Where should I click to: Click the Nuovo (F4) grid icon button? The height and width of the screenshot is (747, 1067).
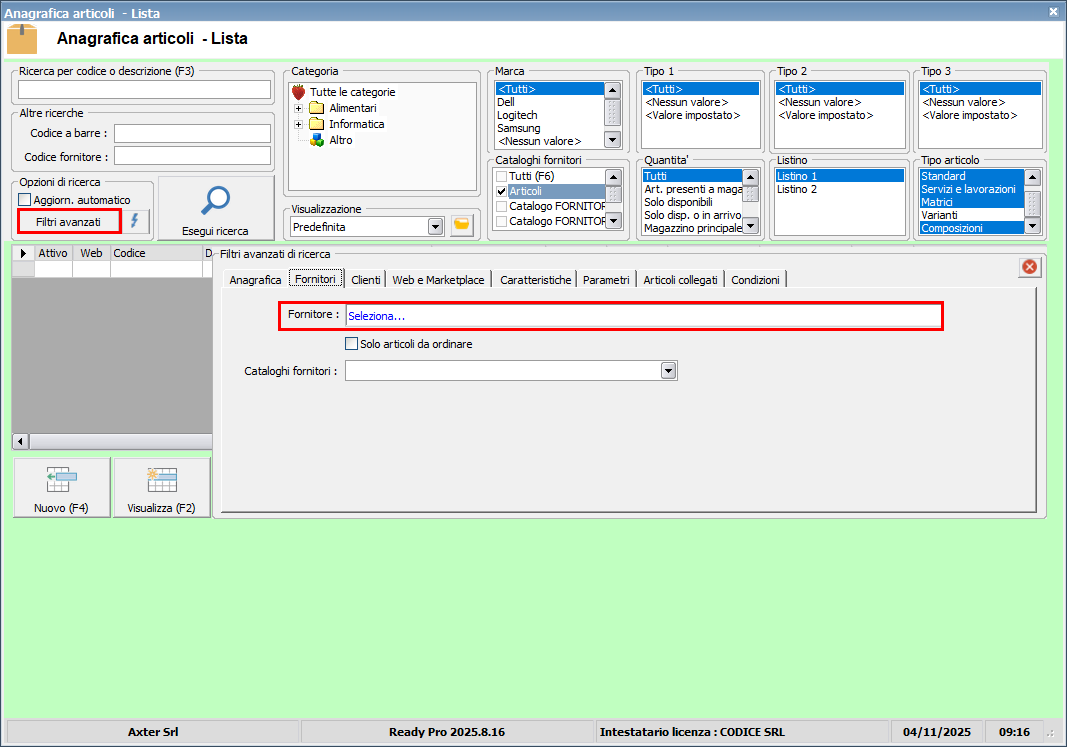coord(62,488)
